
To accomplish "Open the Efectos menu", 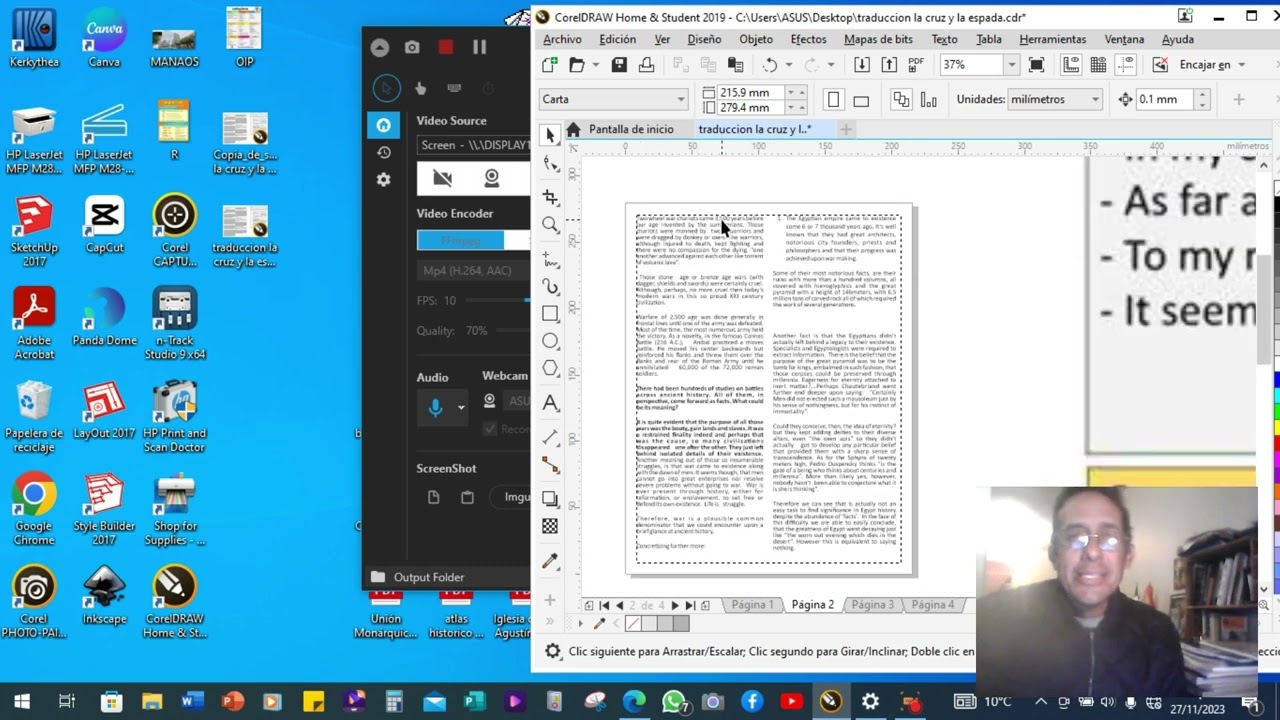I will (808, 39).
